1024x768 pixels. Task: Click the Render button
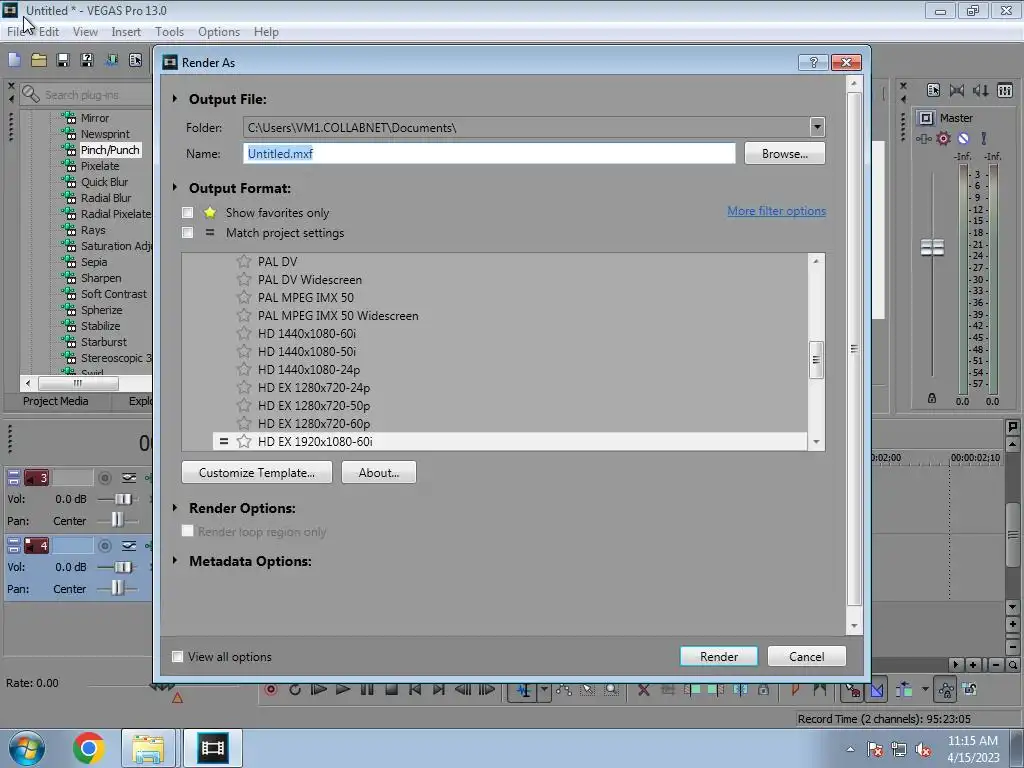tap(718, 656)
